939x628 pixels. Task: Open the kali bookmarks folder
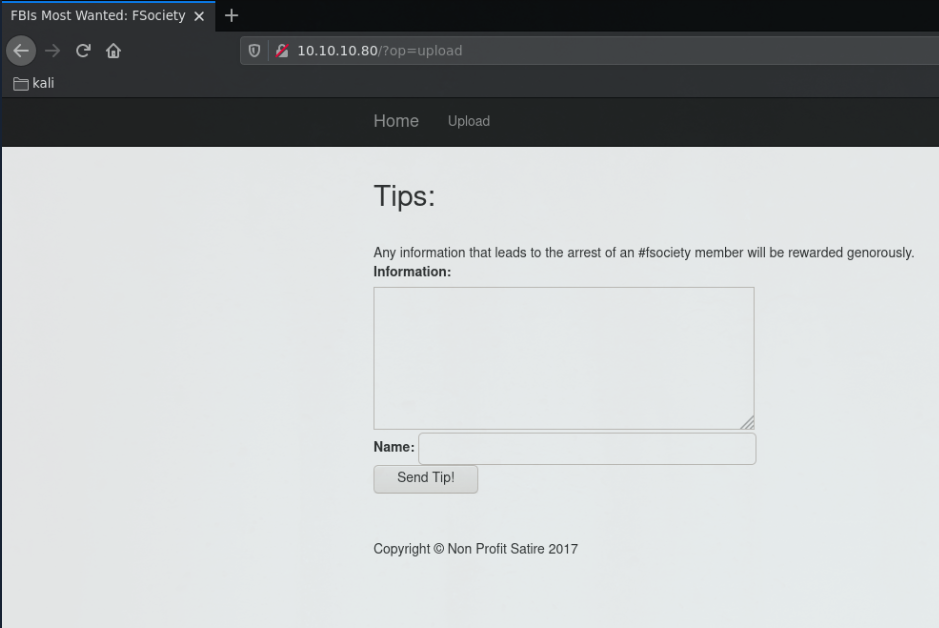point(34,83)
